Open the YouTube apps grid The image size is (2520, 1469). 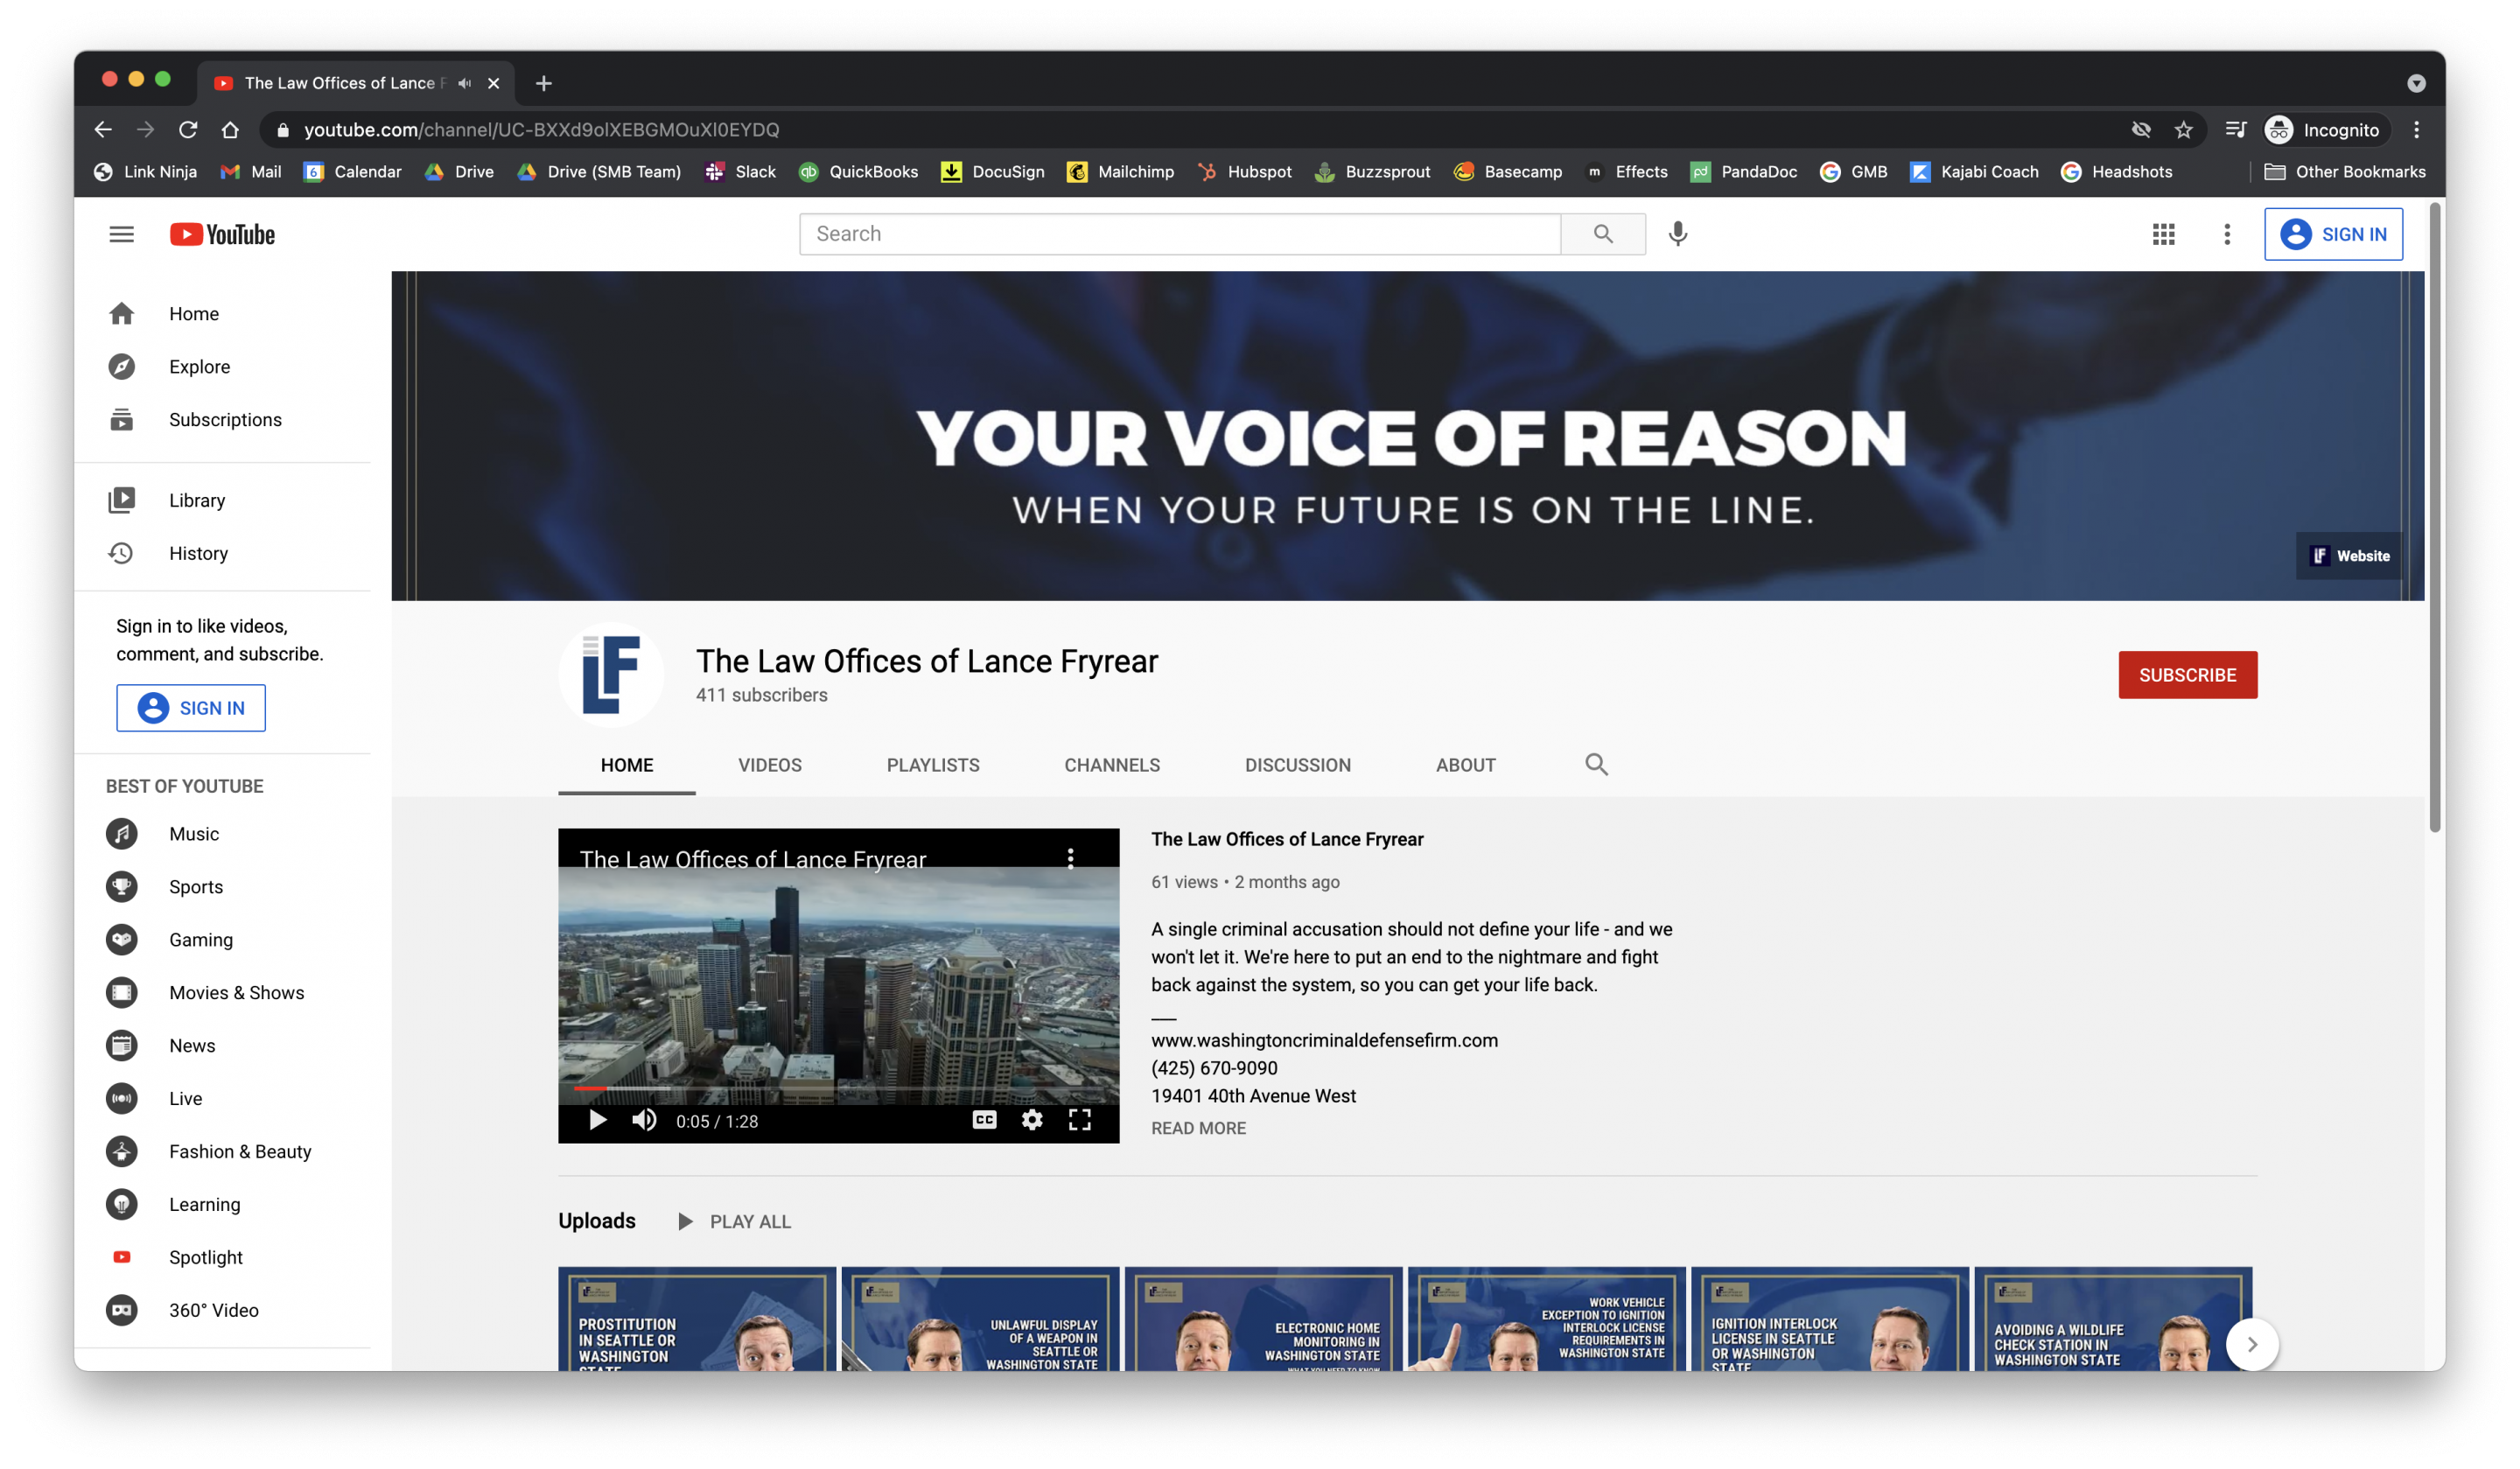click(x=2163, y=234)
